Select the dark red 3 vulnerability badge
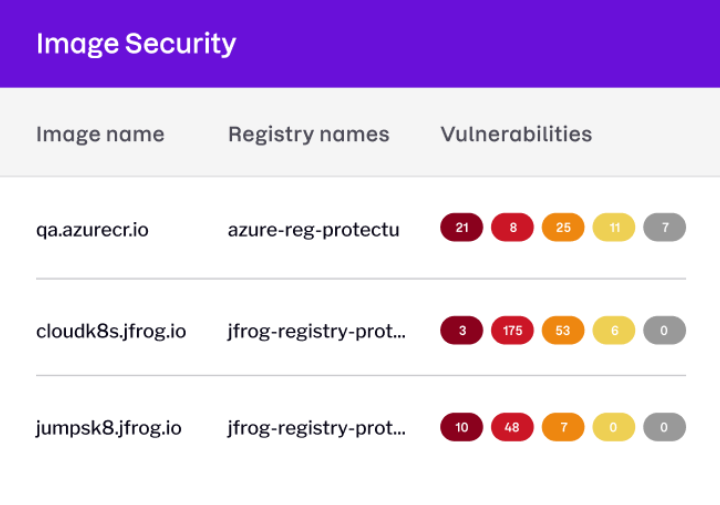Screen dimensions: 720x505 tap(461, 330)
